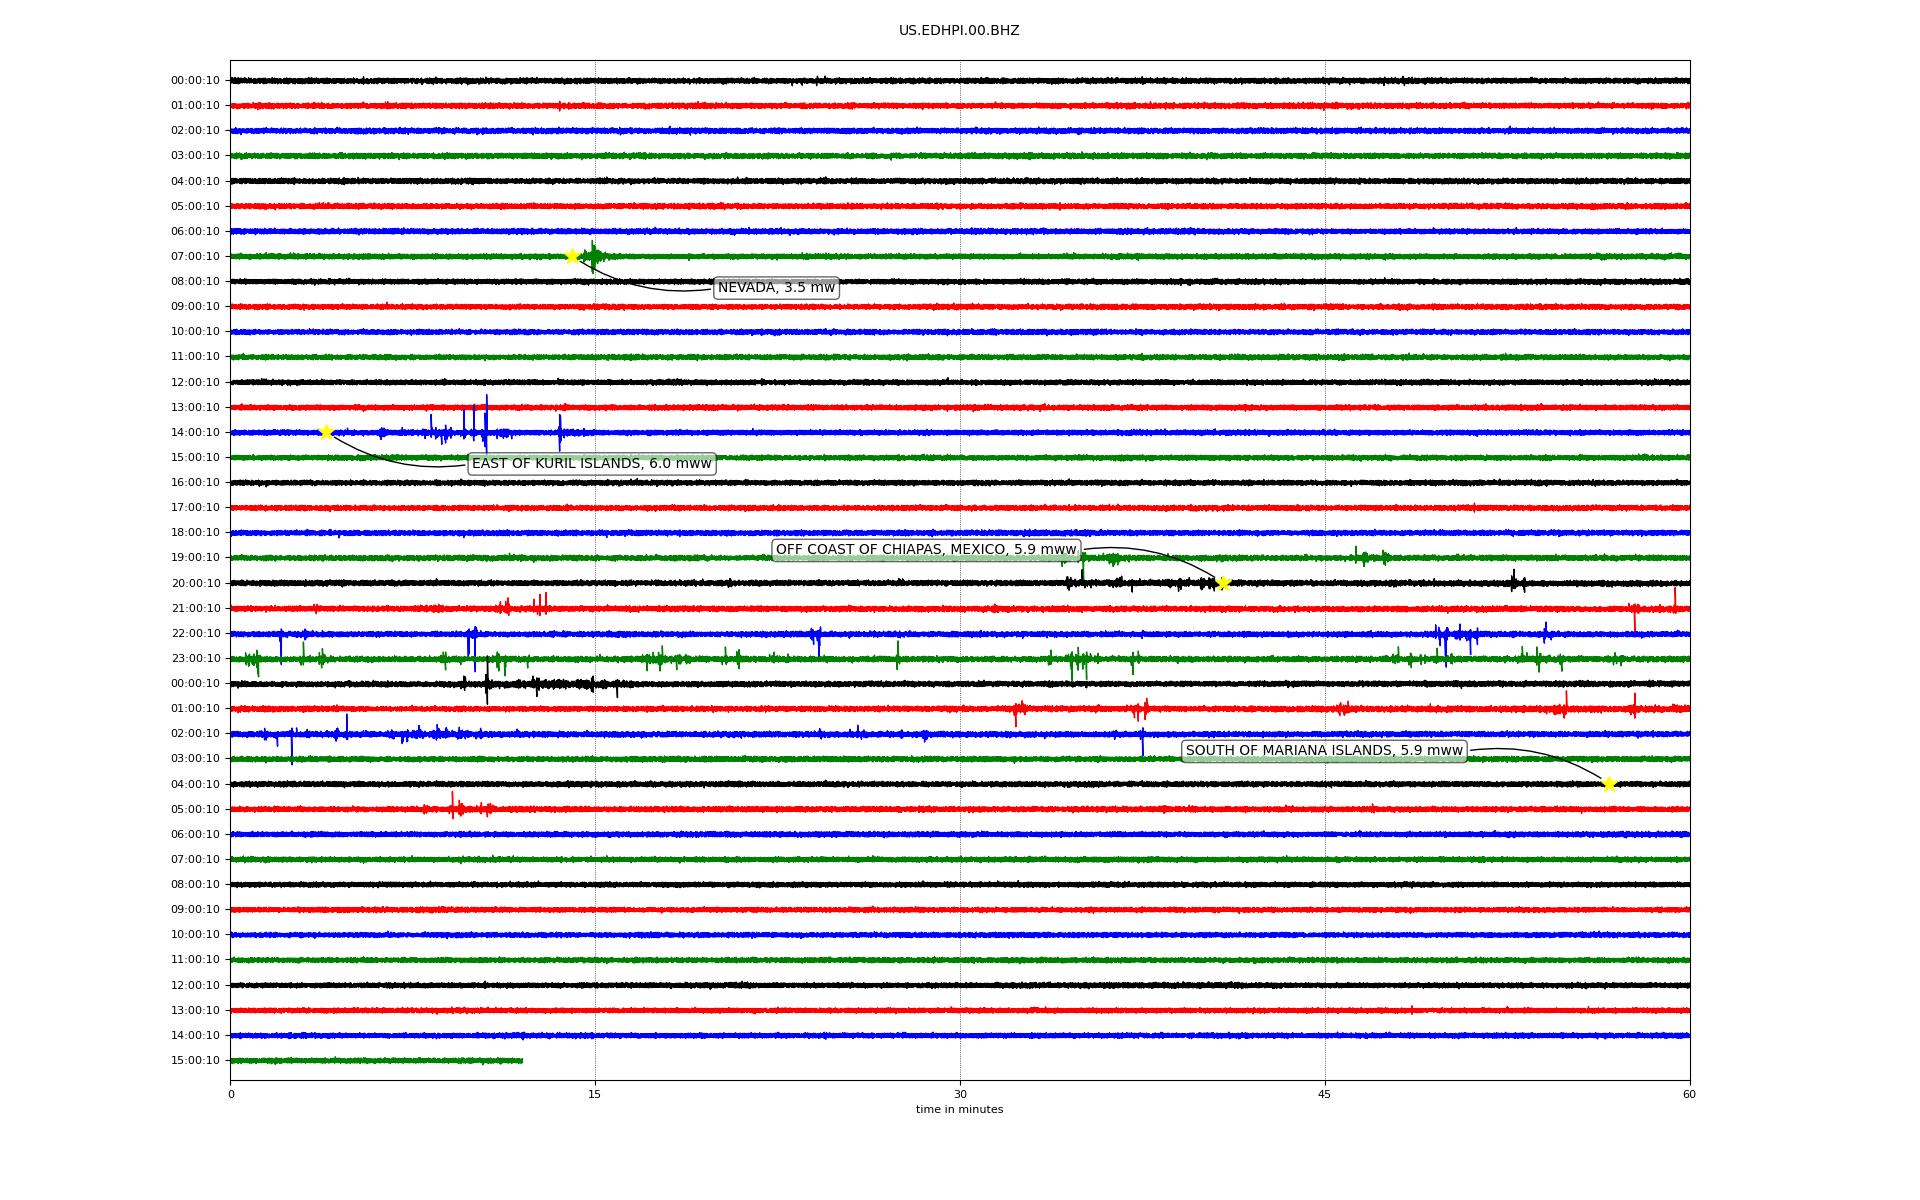Click the 22:00:10 trace time label
Image resolution: width=1920 pixels, height=1200 pixels.
coord(195,634)
